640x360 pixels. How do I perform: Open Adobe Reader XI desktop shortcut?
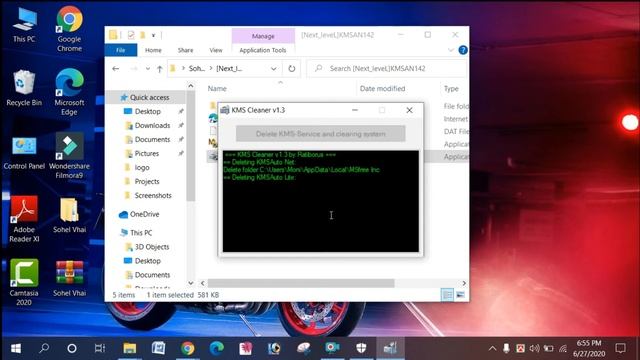coord(24,219)
